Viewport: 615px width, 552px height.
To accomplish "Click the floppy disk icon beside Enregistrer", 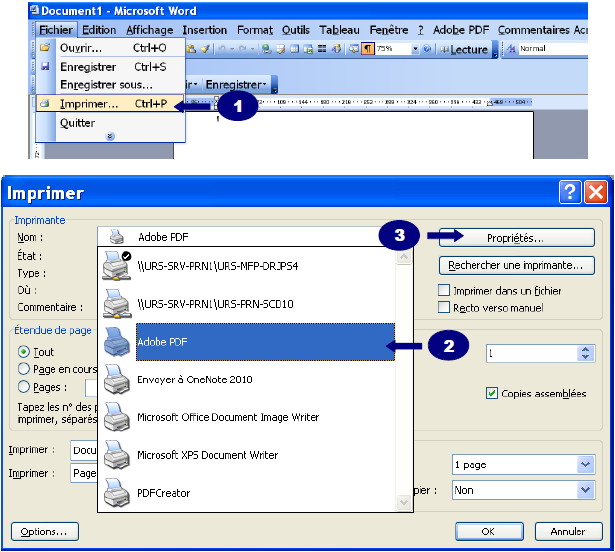I will click(45, 66).
